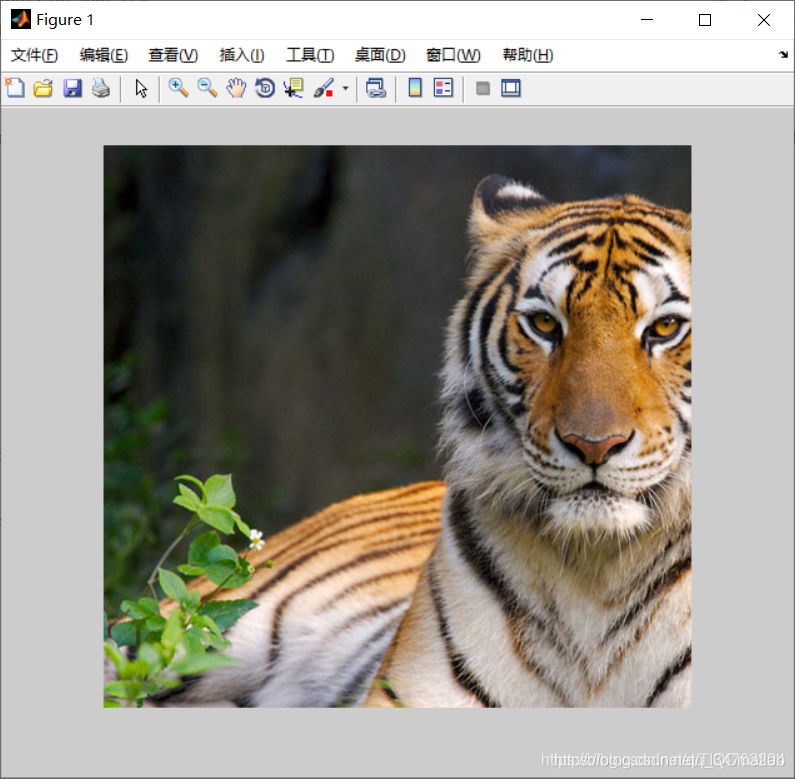Open the 编辑(E) menu
The width and height of the screenshot is (795, 779).
coord(104,55)
